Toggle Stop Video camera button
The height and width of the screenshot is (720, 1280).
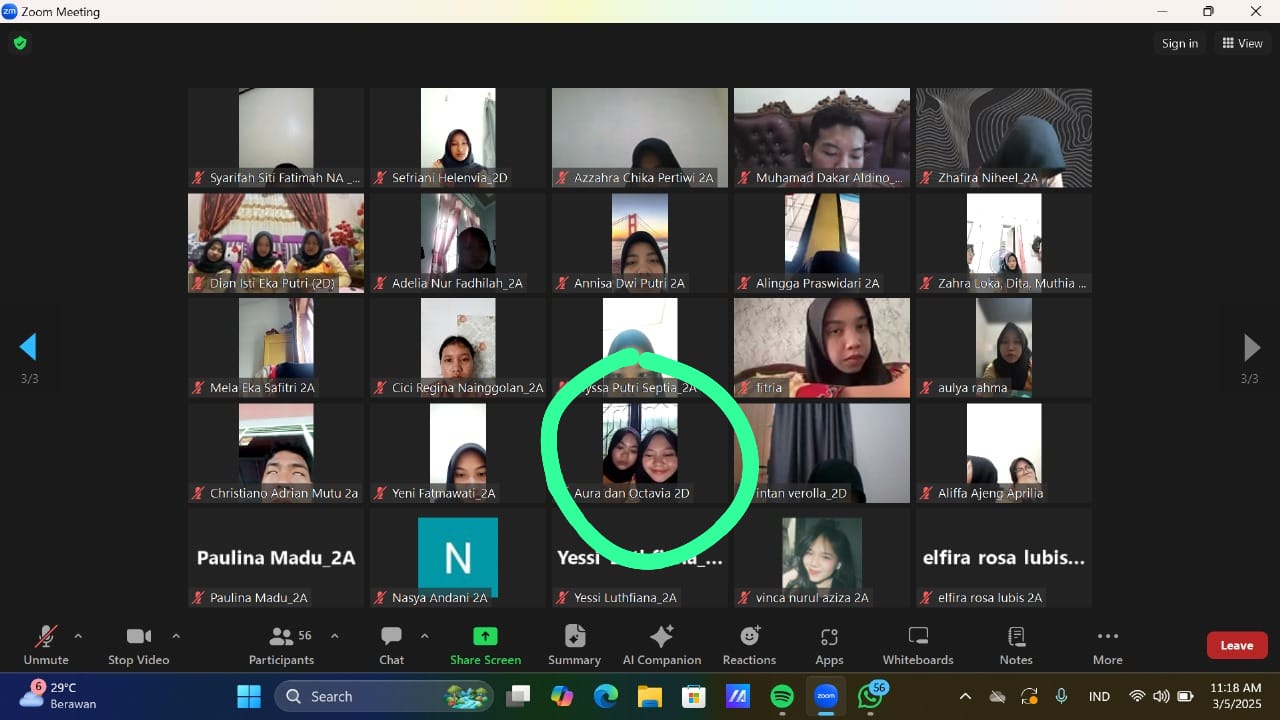coord(138,645)
